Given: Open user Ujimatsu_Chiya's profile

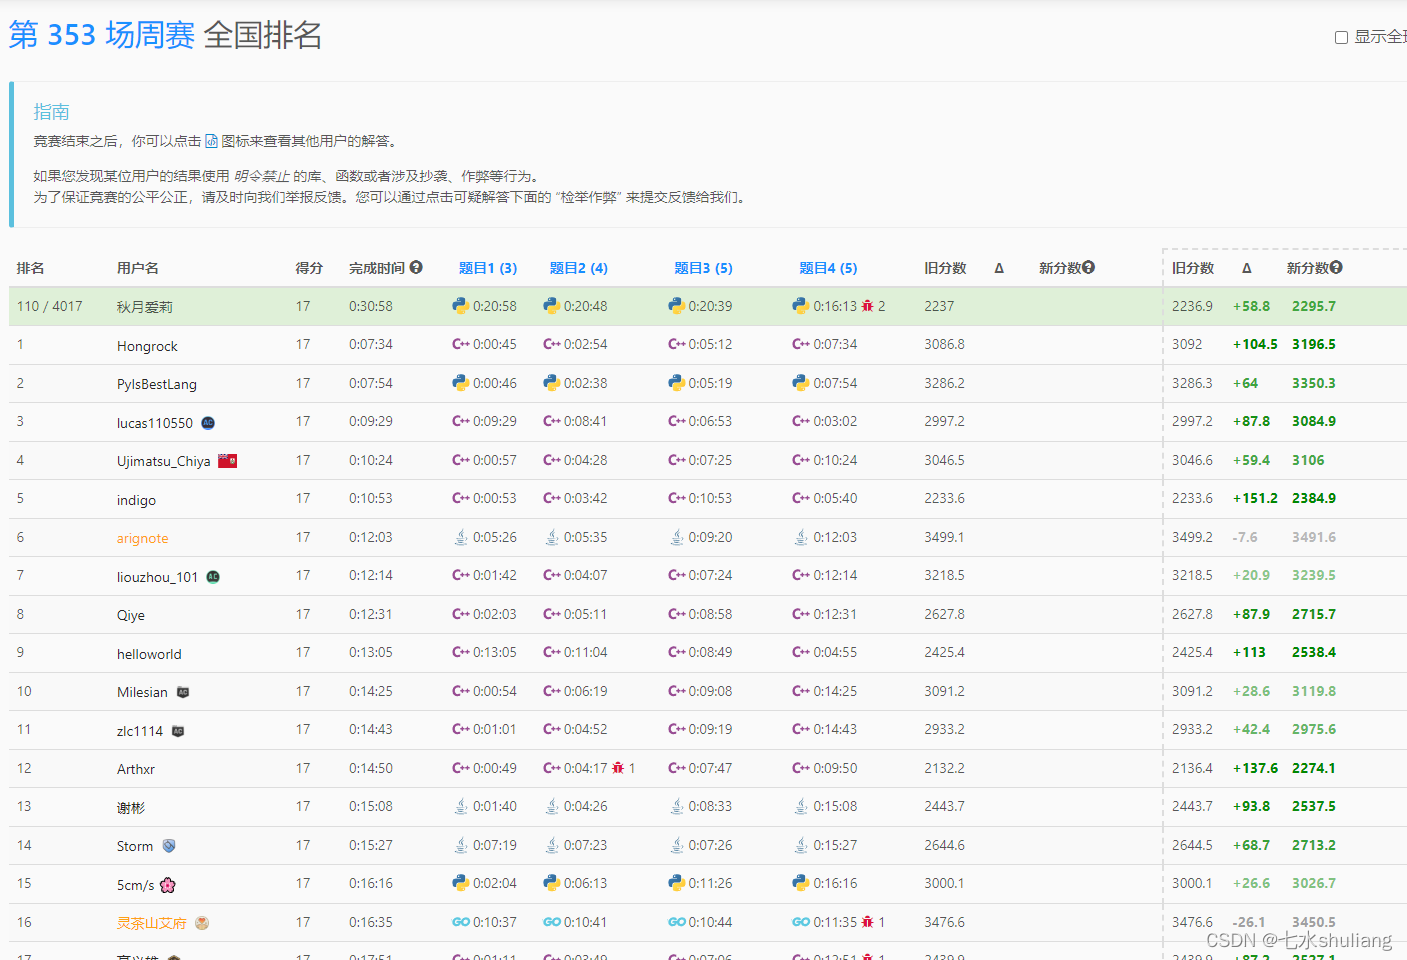Looking at the screenshot, I should point(164,461).
